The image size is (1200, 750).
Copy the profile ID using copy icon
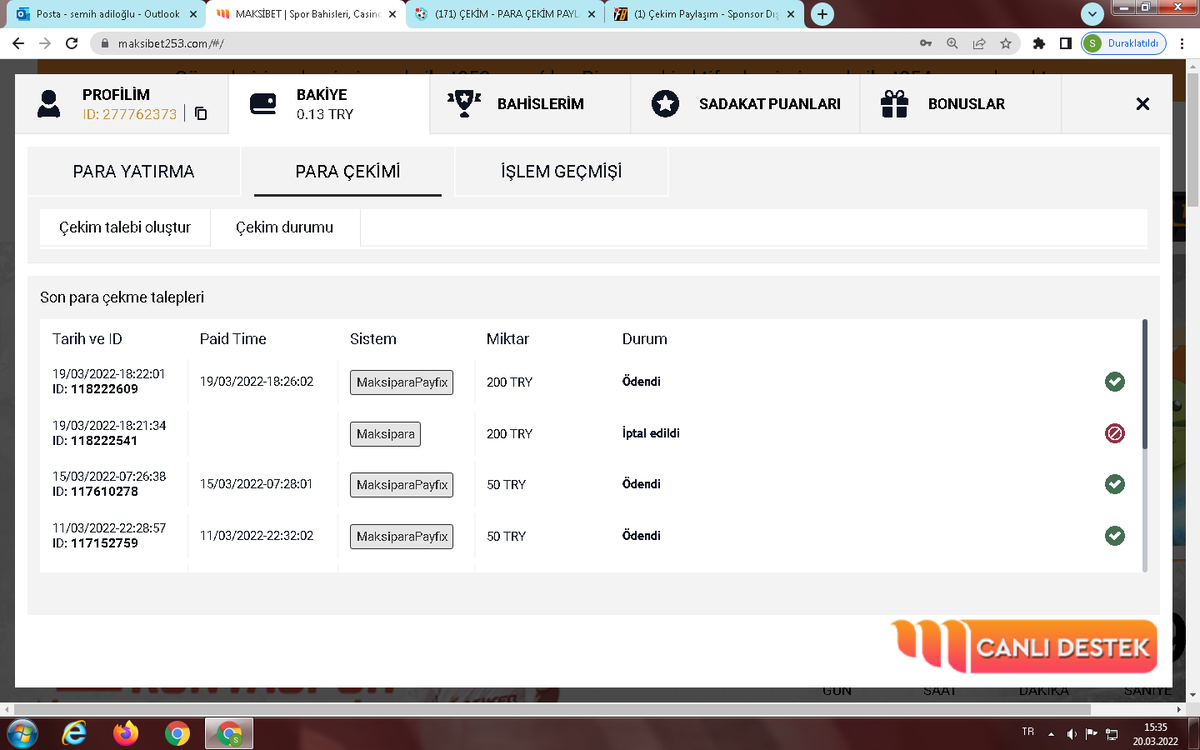[x=201, y=114]
